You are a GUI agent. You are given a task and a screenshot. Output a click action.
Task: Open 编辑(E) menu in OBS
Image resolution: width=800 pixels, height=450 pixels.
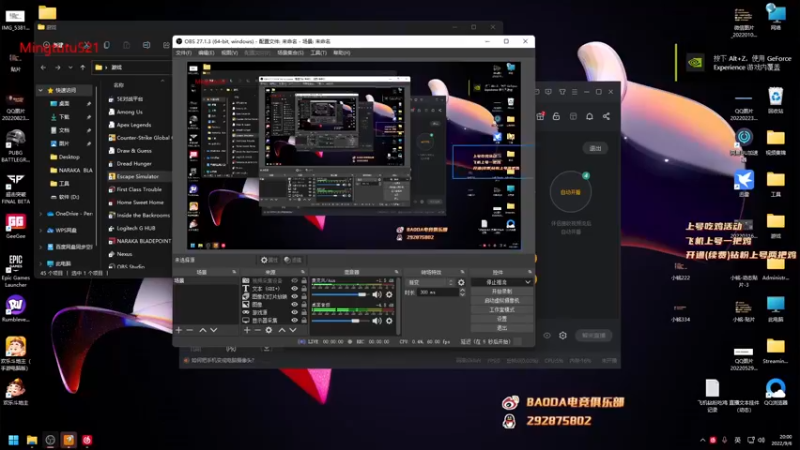(x=206, y=53)
